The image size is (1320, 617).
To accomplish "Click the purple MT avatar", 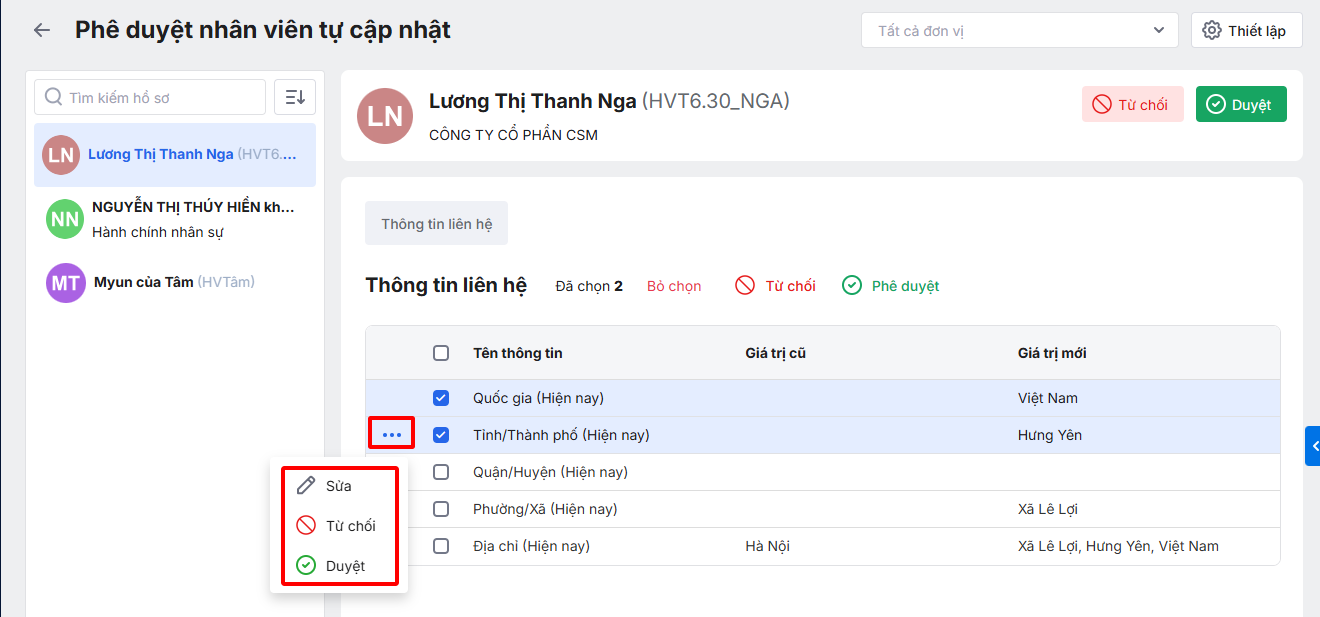I will pyautogui.click(x=66, y=283).
